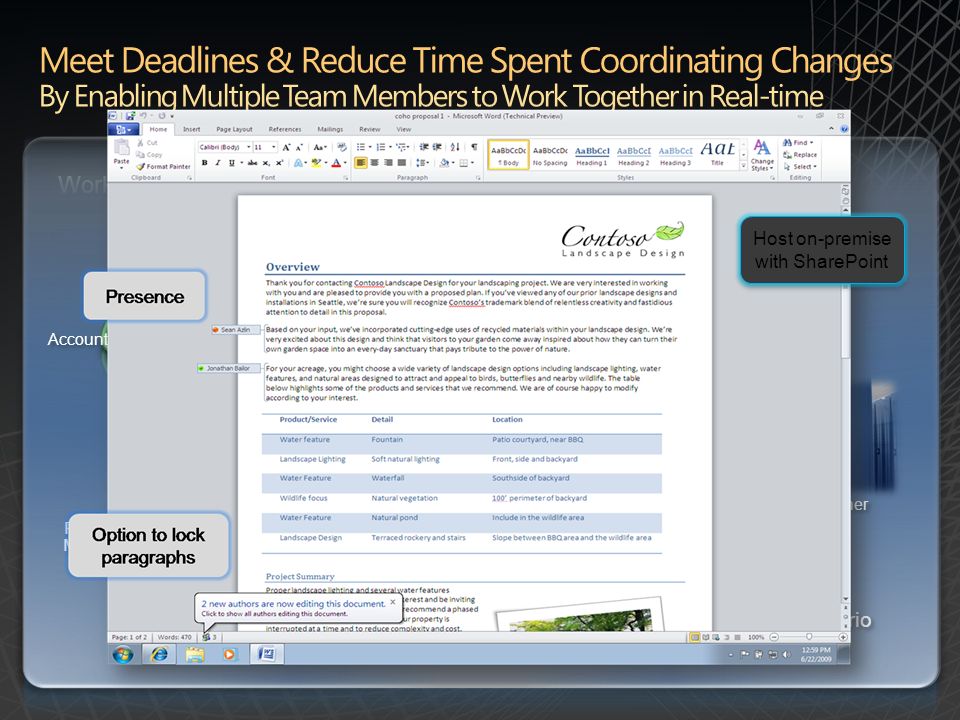Click the Save icon in Quick Access Toolbar
This screenshot has width=960, height=720.
[130, 116]
